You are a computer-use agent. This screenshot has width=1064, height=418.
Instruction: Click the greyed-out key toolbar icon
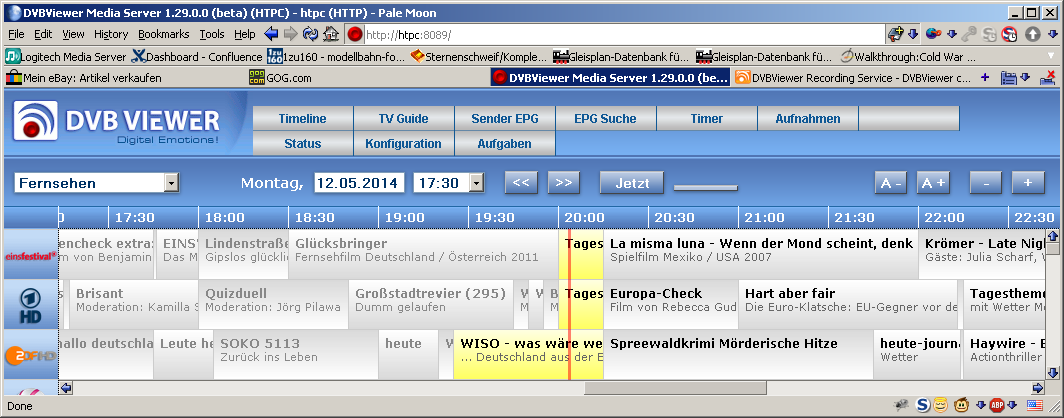click(970, 34)
